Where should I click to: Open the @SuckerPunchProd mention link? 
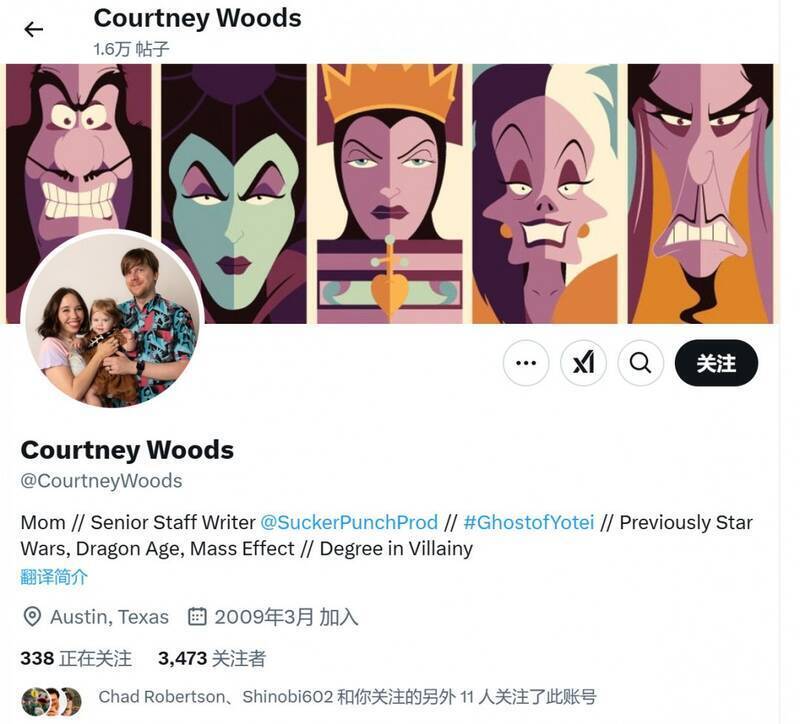tap(349, 522)
